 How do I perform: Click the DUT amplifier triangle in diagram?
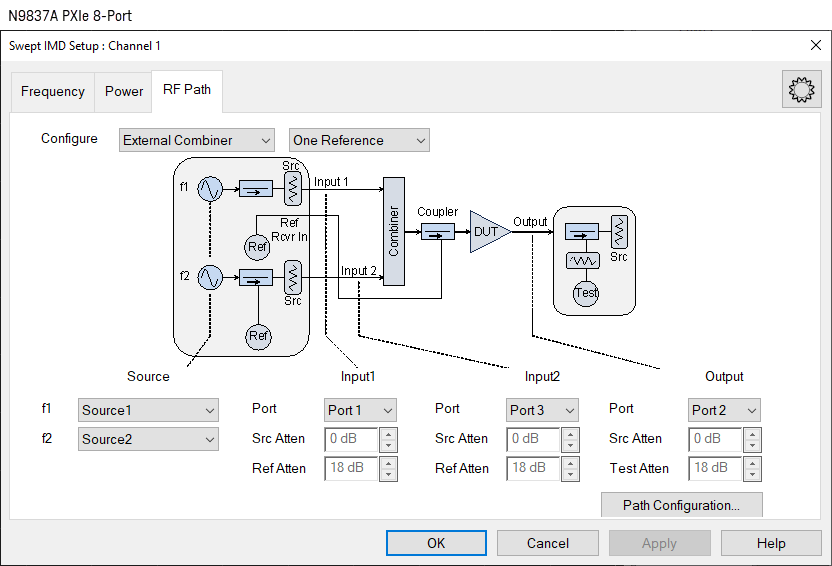coord(487,231)
